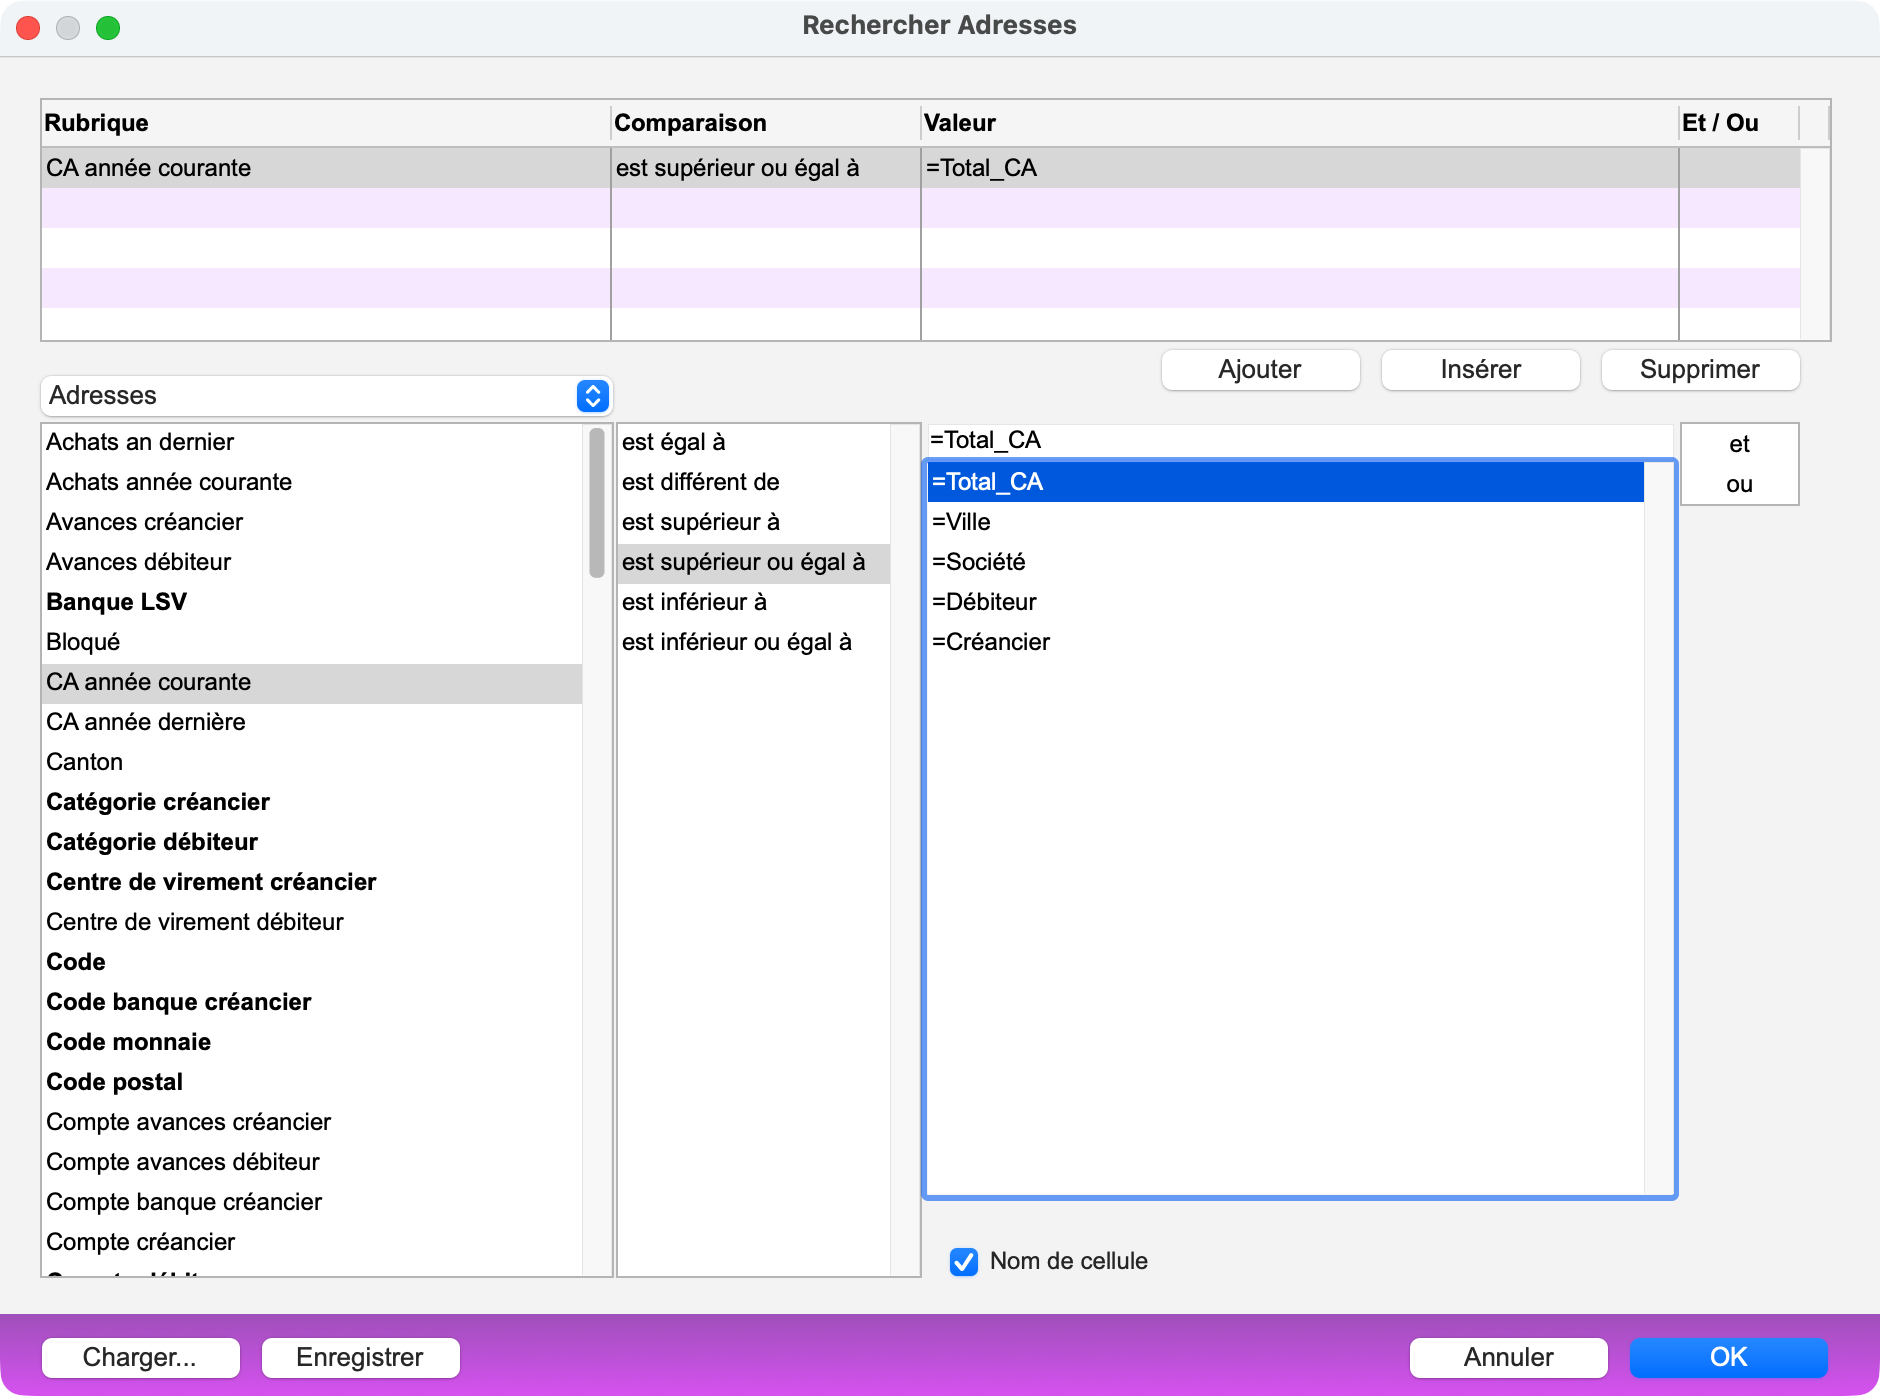Choose =Débiteur from value suggestions
1880x1396 pixels.
(984, 602)
